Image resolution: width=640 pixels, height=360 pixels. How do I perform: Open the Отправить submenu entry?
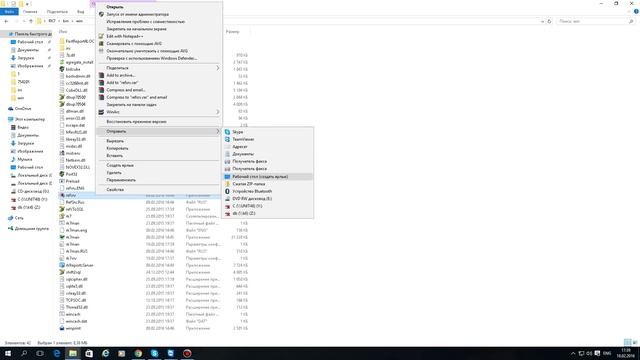(159, 131)
